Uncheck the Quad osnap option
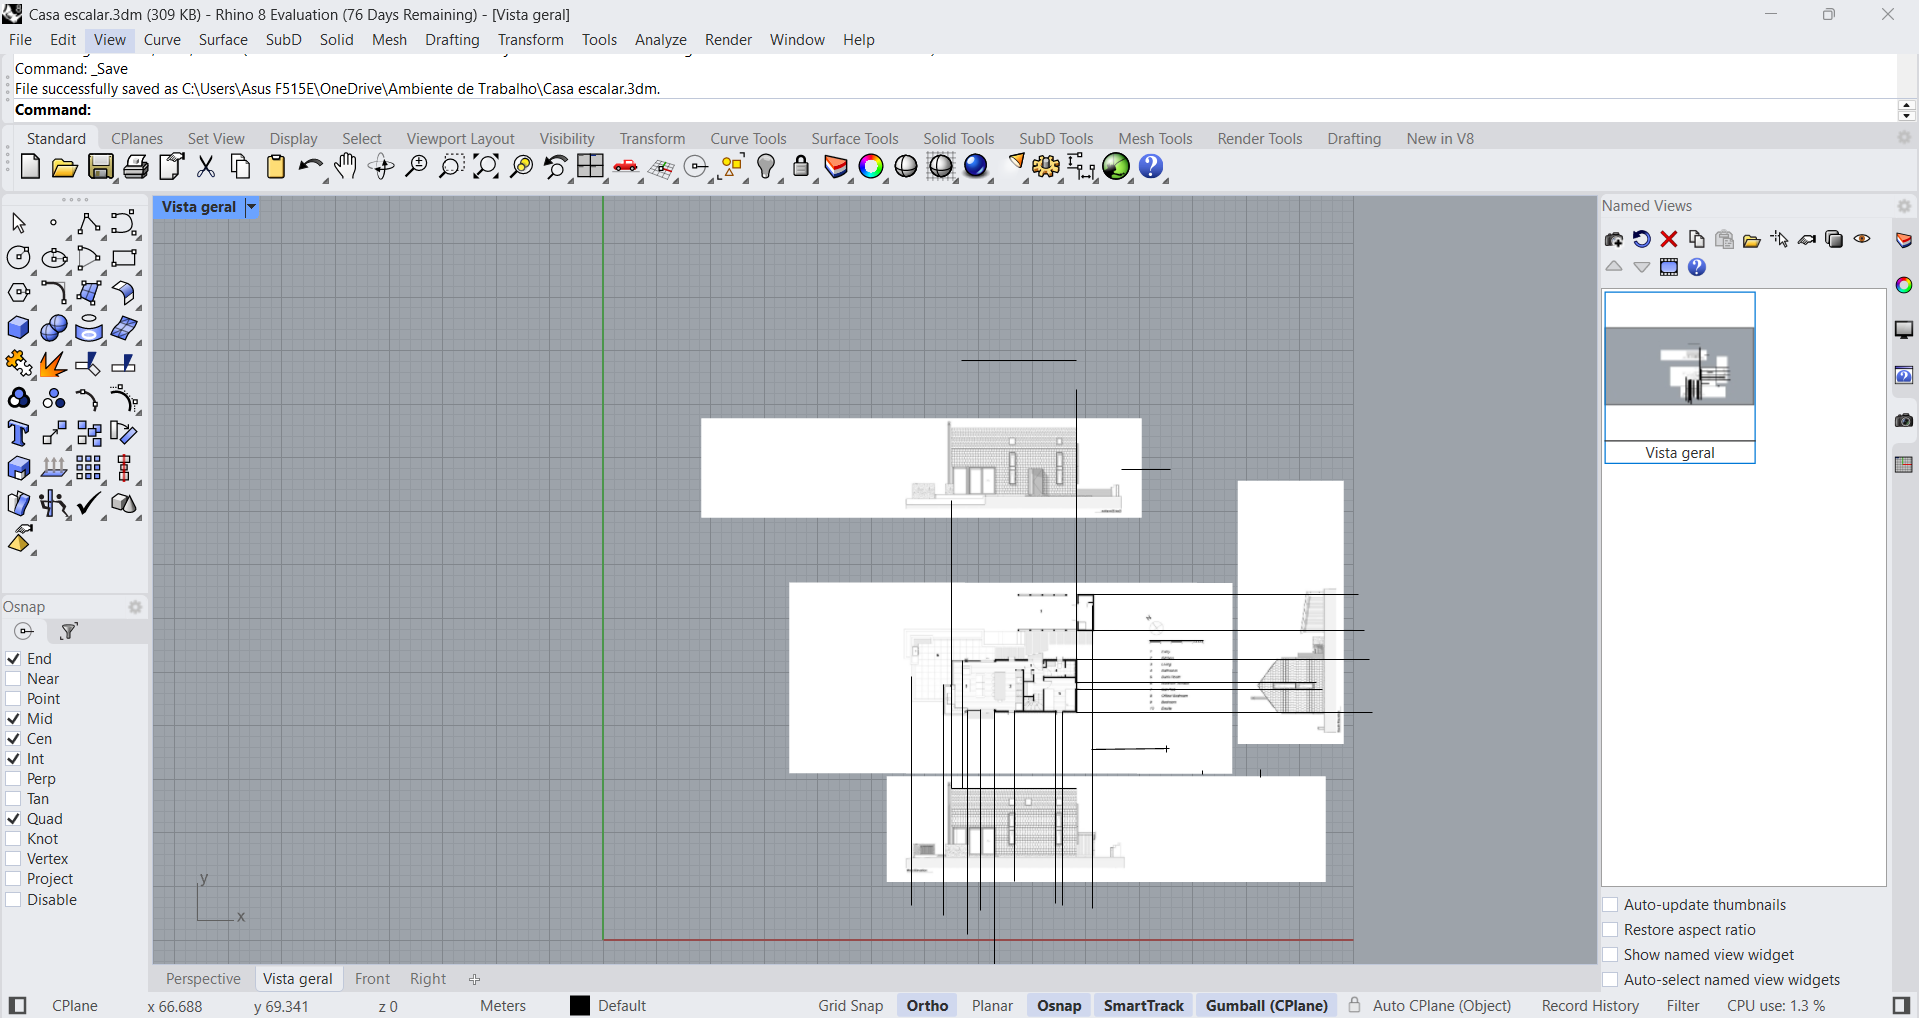 click(x=14, y=819)
